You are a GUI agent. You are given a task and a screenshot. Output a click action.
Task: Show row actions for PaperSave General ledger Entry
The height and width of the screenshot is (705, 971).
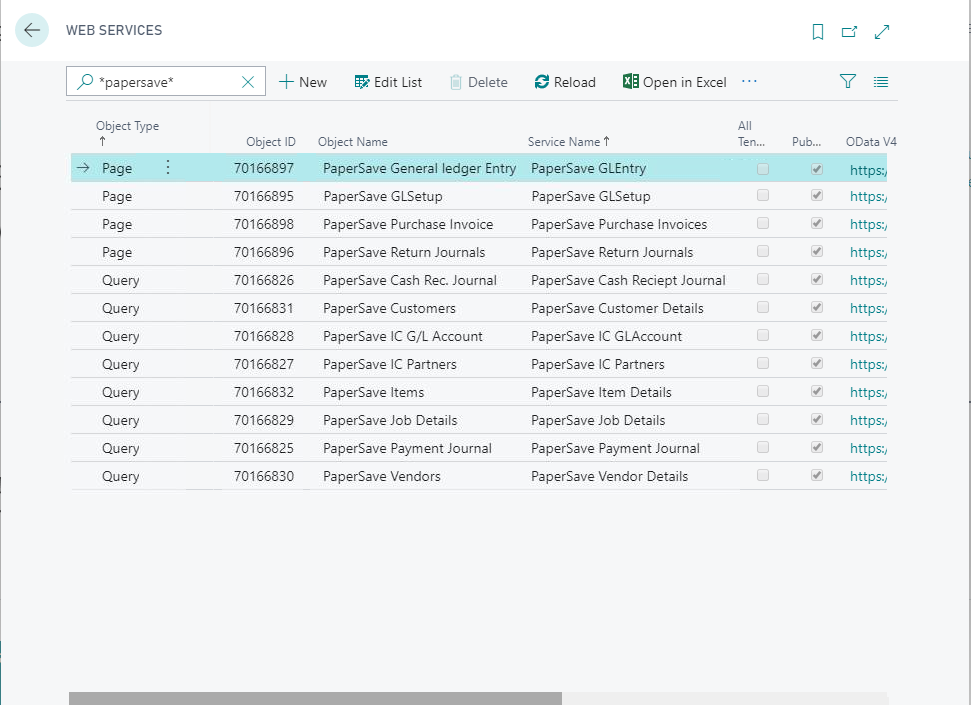[x=168, y=168]
